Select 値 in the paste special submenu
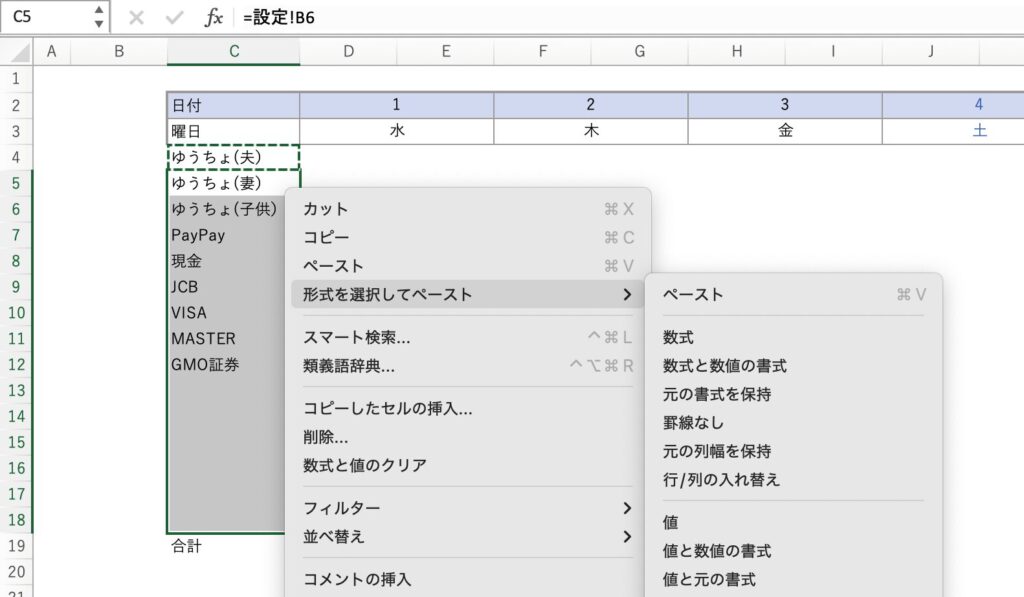The width and height of the screenshot is (1024, 597). click(670, 522)
